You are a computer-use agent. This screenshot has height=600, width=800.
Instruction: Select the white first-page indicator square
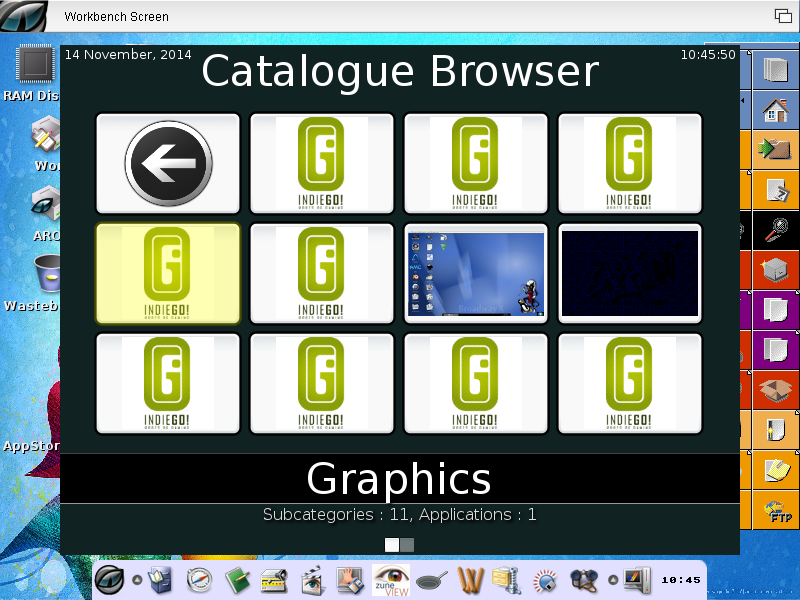pos(392,545)
